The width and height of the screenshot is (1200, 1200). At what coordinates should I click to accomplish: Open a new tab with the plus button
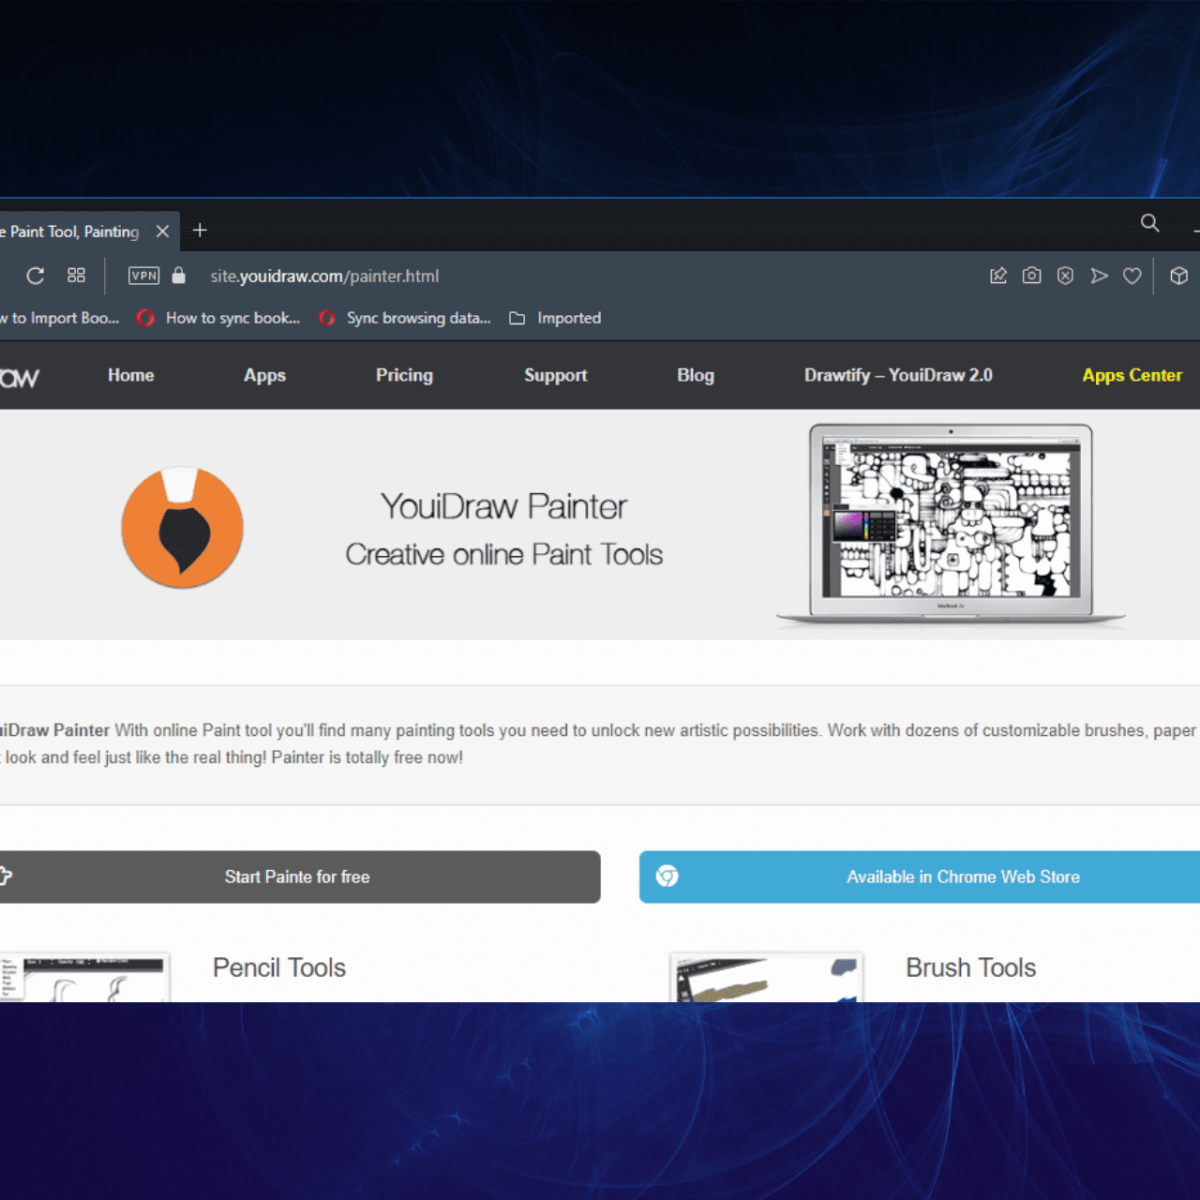point(200,230)
